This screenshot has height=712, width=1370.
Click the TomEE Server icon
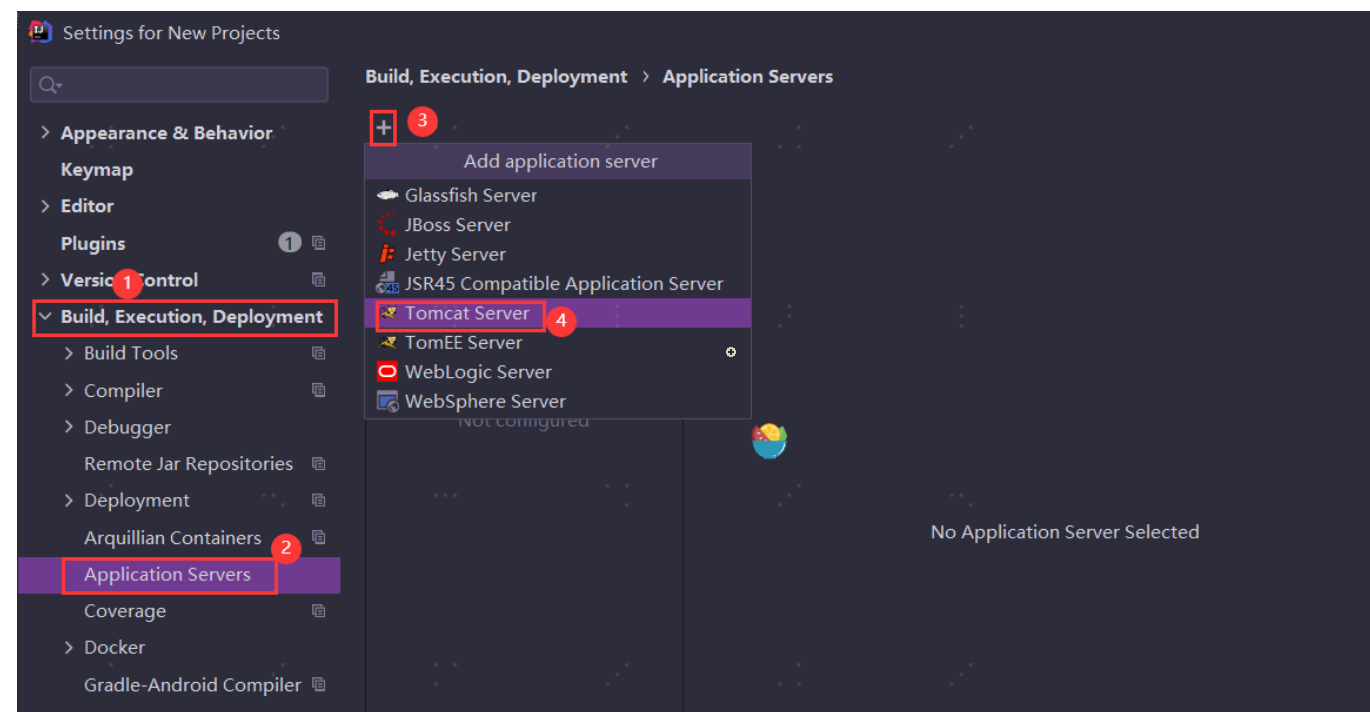pos(388,342)
